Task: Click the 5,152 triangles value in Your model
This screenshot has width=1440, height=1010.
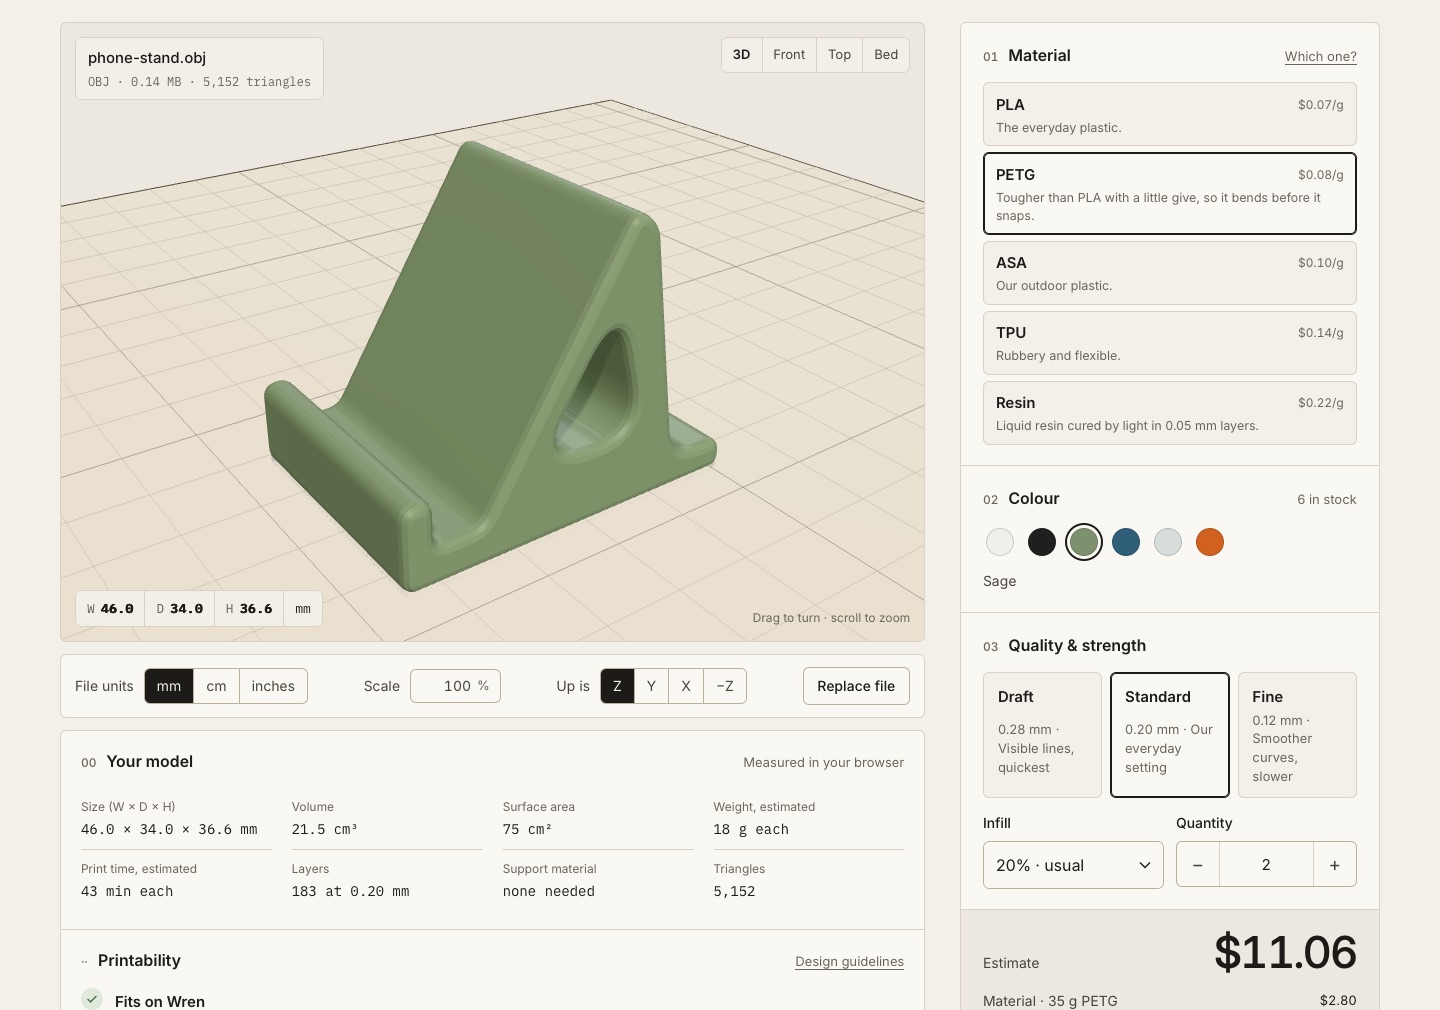Action: pos(734,891)
